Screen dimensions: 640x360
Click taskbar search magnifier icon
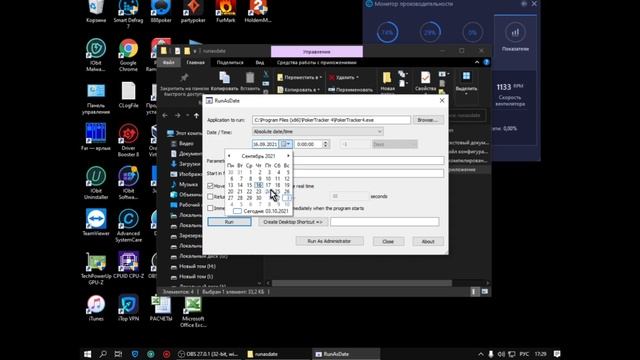click(103, 354)
